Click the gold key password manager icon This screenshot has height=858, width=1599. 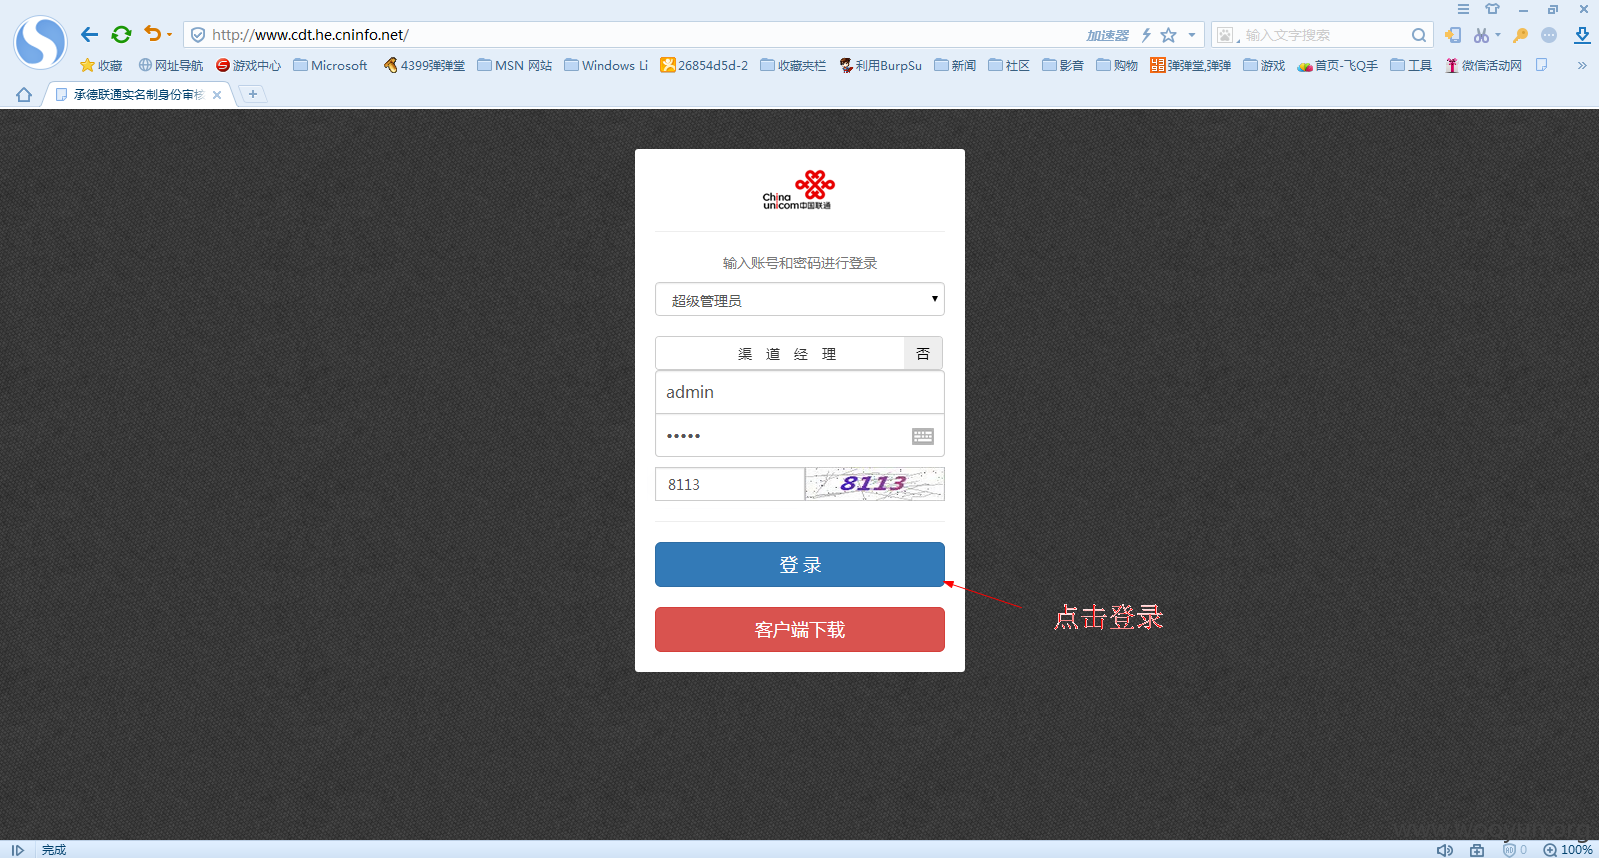[x=1520, y=35]
